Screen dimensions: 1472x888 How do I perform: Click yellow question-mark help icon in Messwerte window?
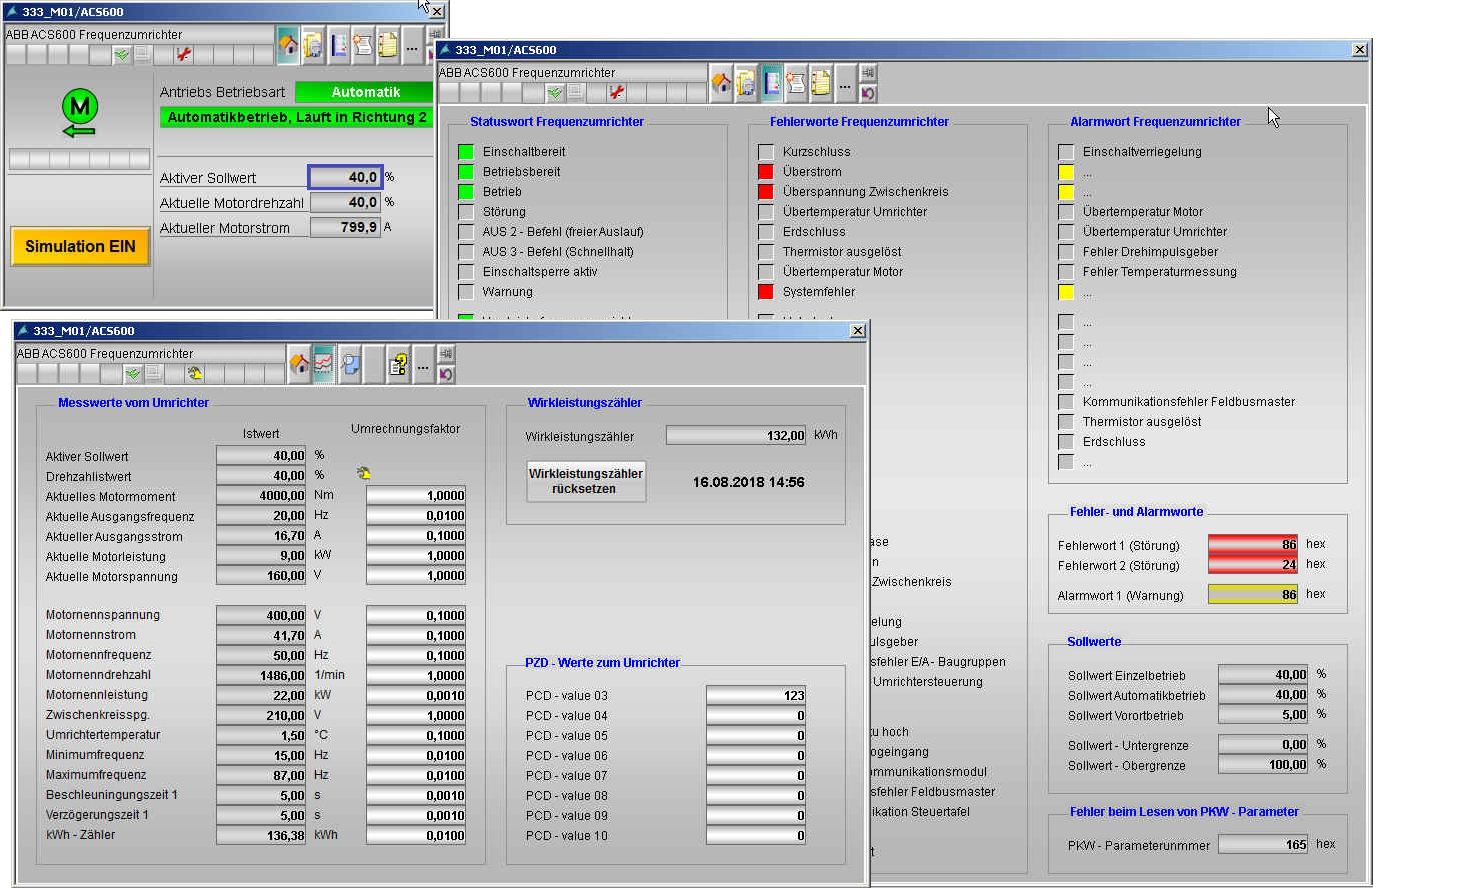398,365
